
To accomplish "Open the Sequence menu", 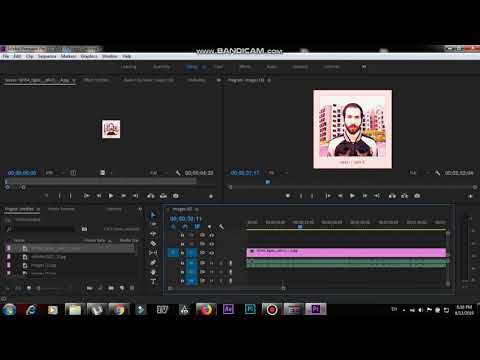I will point(47,56).
